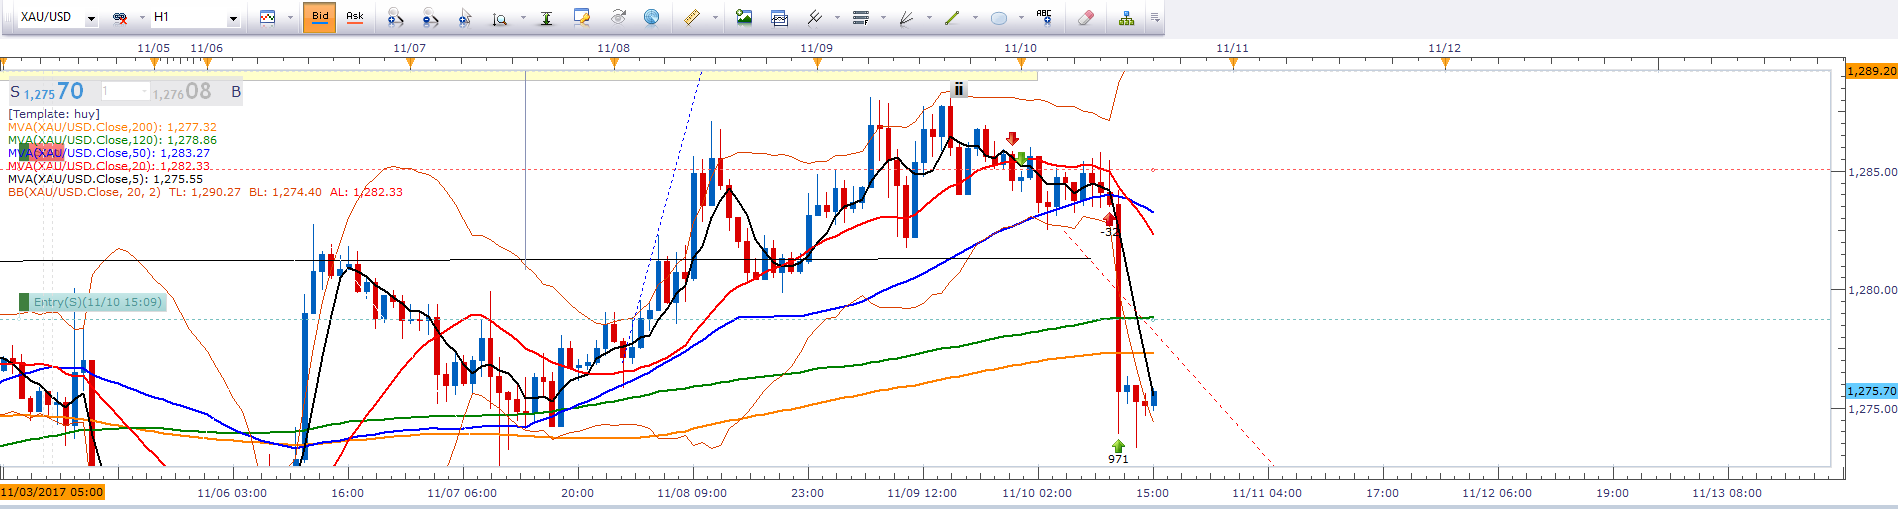Select the ruler measurement tool
1898x510 pixels.
click(692, 18)
